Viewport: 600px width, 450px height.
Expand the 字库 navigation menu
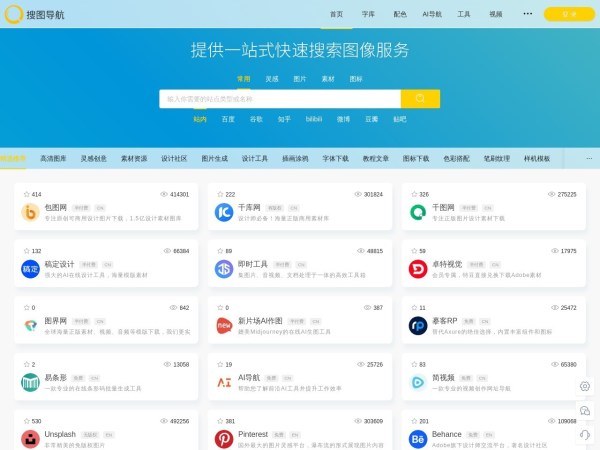(x=368, y=14)
